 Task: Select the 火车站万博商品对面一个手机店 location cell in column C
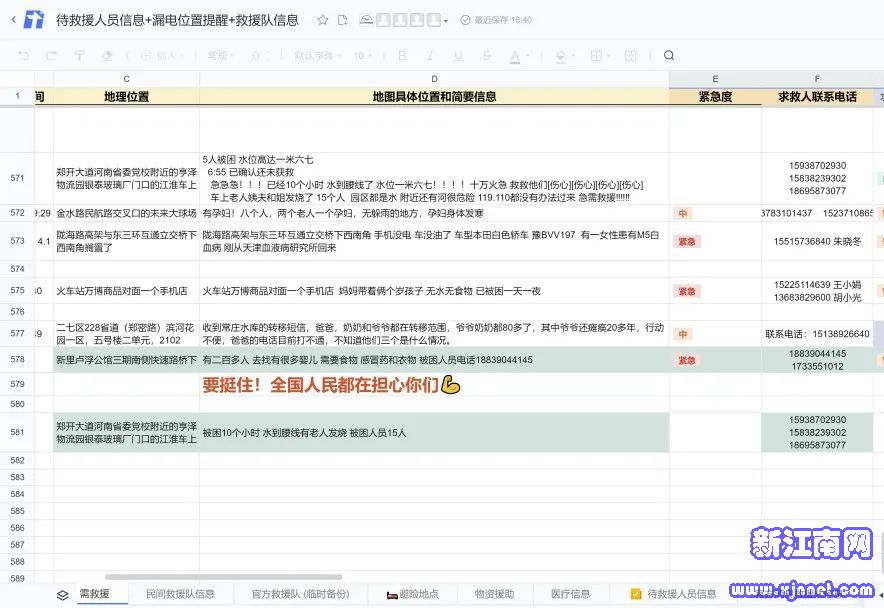click(126, 291)
